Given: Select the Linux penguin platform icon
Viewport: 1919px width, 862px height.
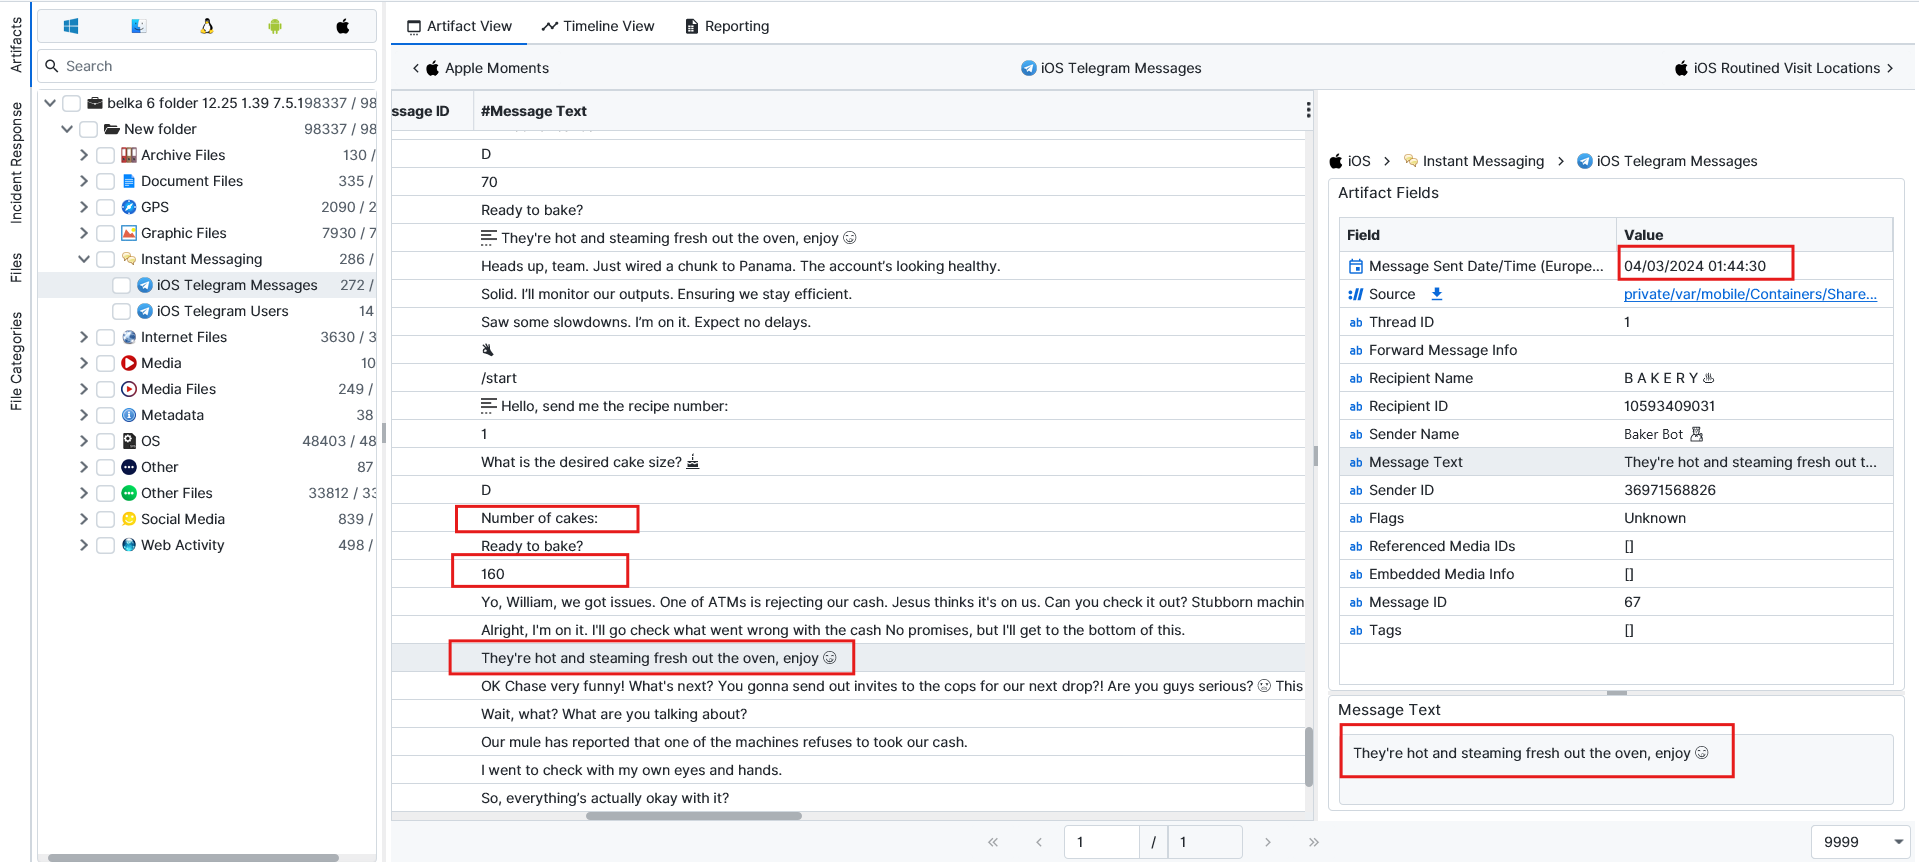Looking at the screenshot, I should pos(207,26).
